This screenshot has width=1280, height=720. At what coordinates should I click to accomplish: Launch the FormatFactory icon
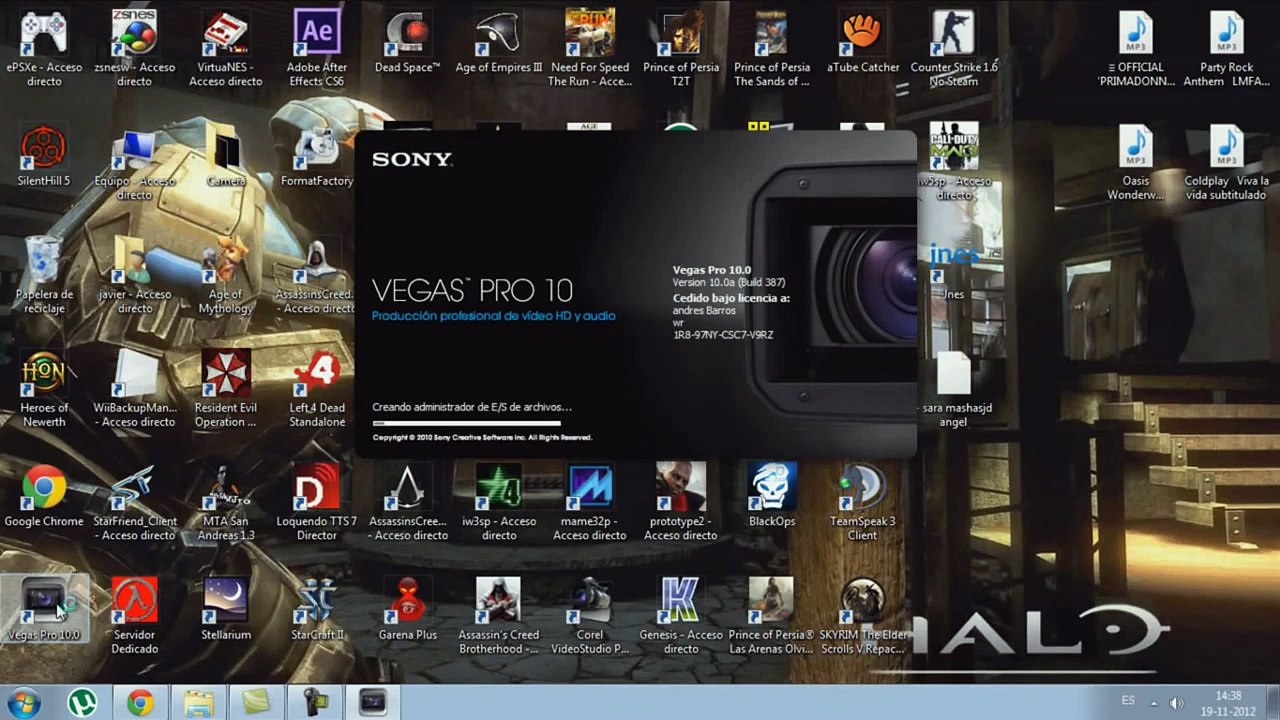tap(317, 154)
